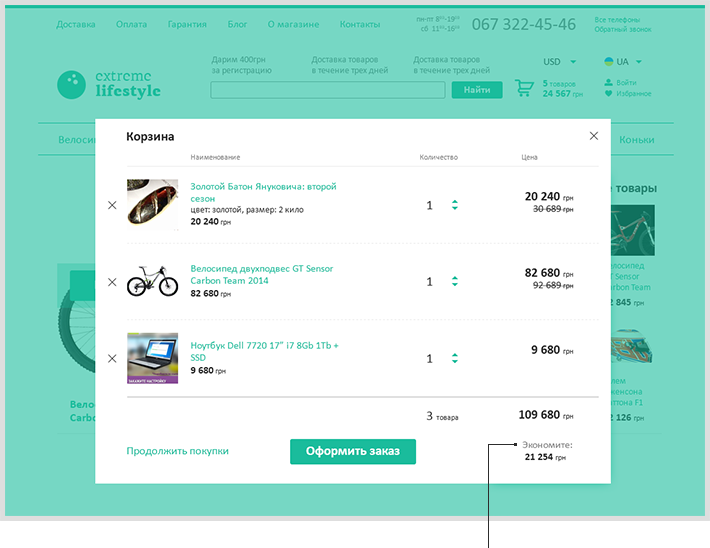Viewport: 710px width, 548px height.
Task: Click the shopping cart icon in header
Action: click(x=524, y=89)
